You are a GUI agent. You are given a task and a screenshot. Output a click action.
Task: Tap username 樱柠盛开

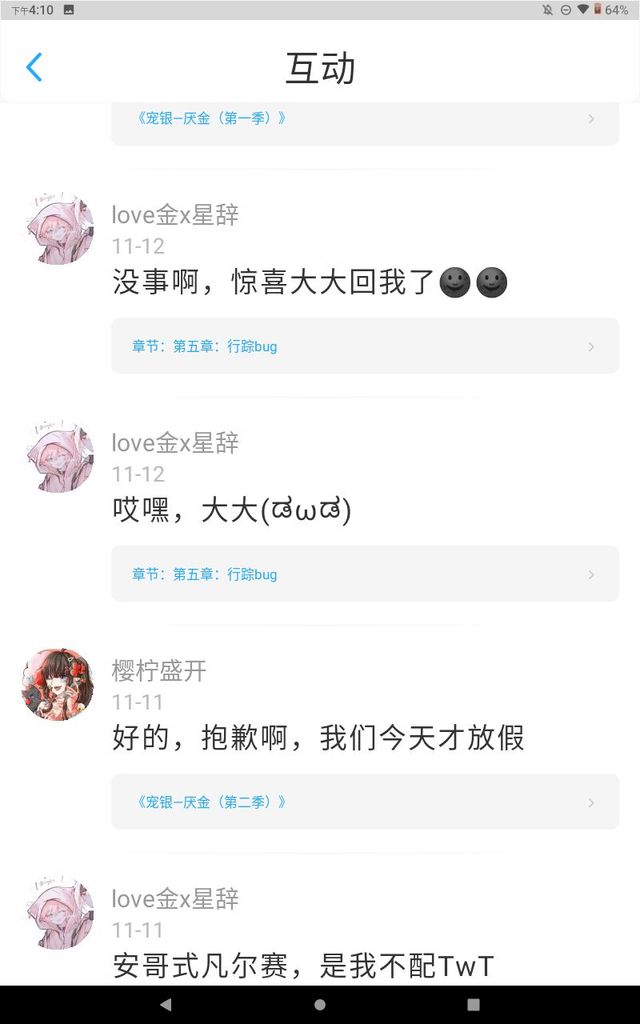[x=159, y=671]
